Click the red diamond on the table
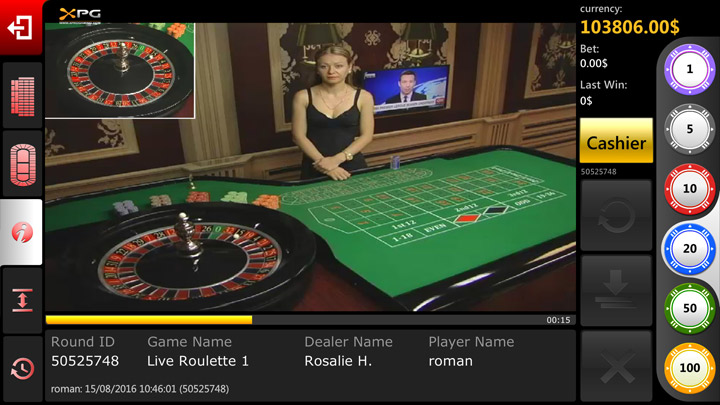Screen dimensions: 720x405 point(467,218)
